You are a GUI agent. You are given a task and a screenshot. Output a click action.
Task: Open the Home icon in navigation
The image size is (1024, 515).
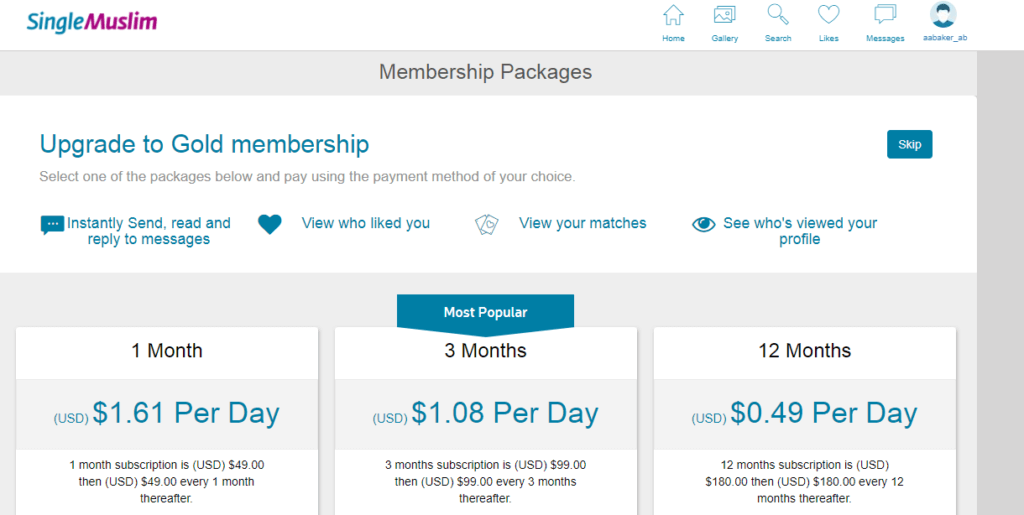click(x=673, y=15)
